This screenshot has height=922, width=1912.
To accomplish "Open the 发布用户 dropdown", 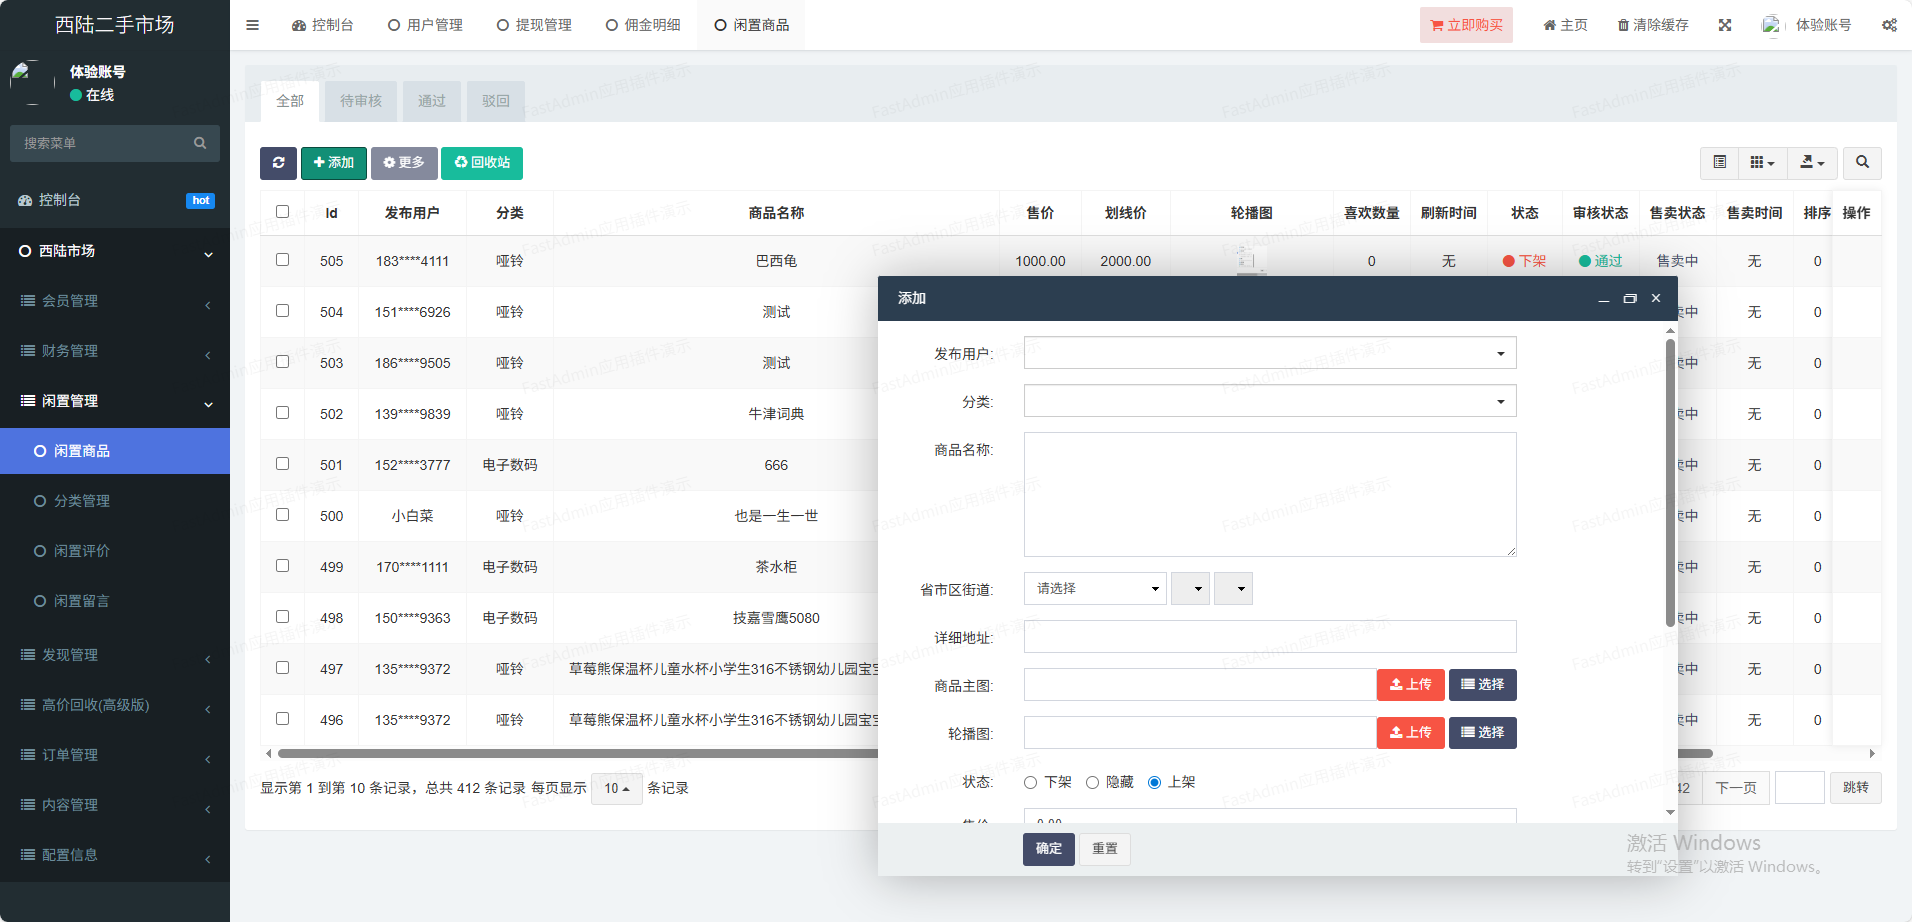I will (1269, 353).
